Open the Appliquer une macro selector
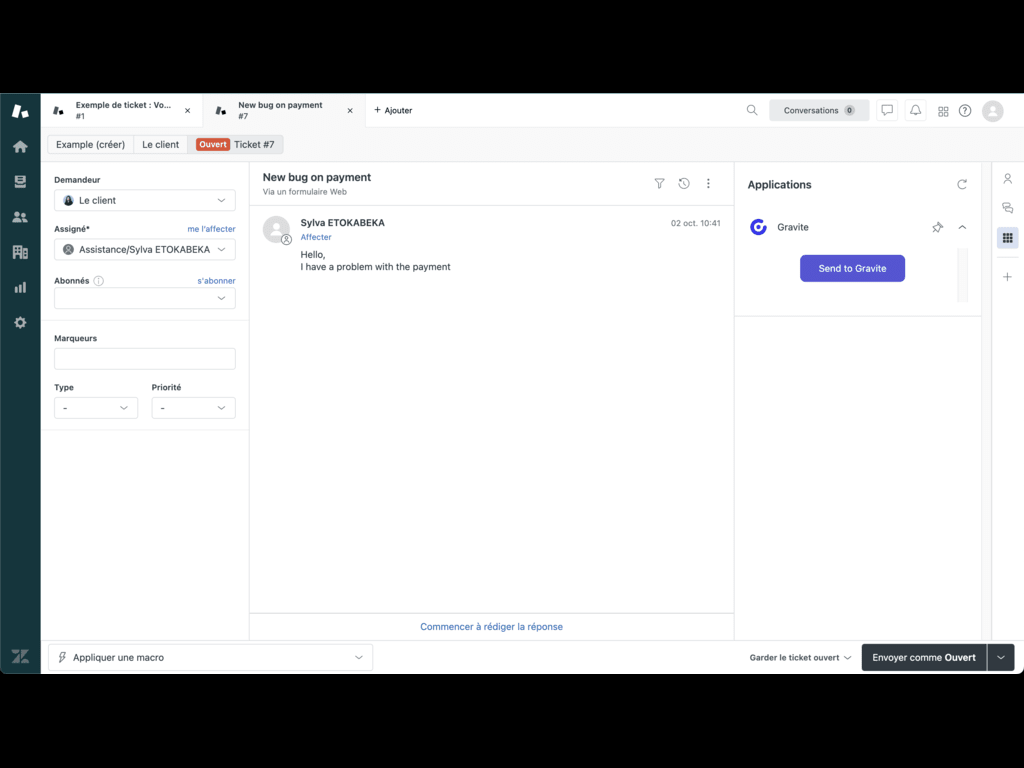Screen dimensions: 1024x768 [210, 657]
